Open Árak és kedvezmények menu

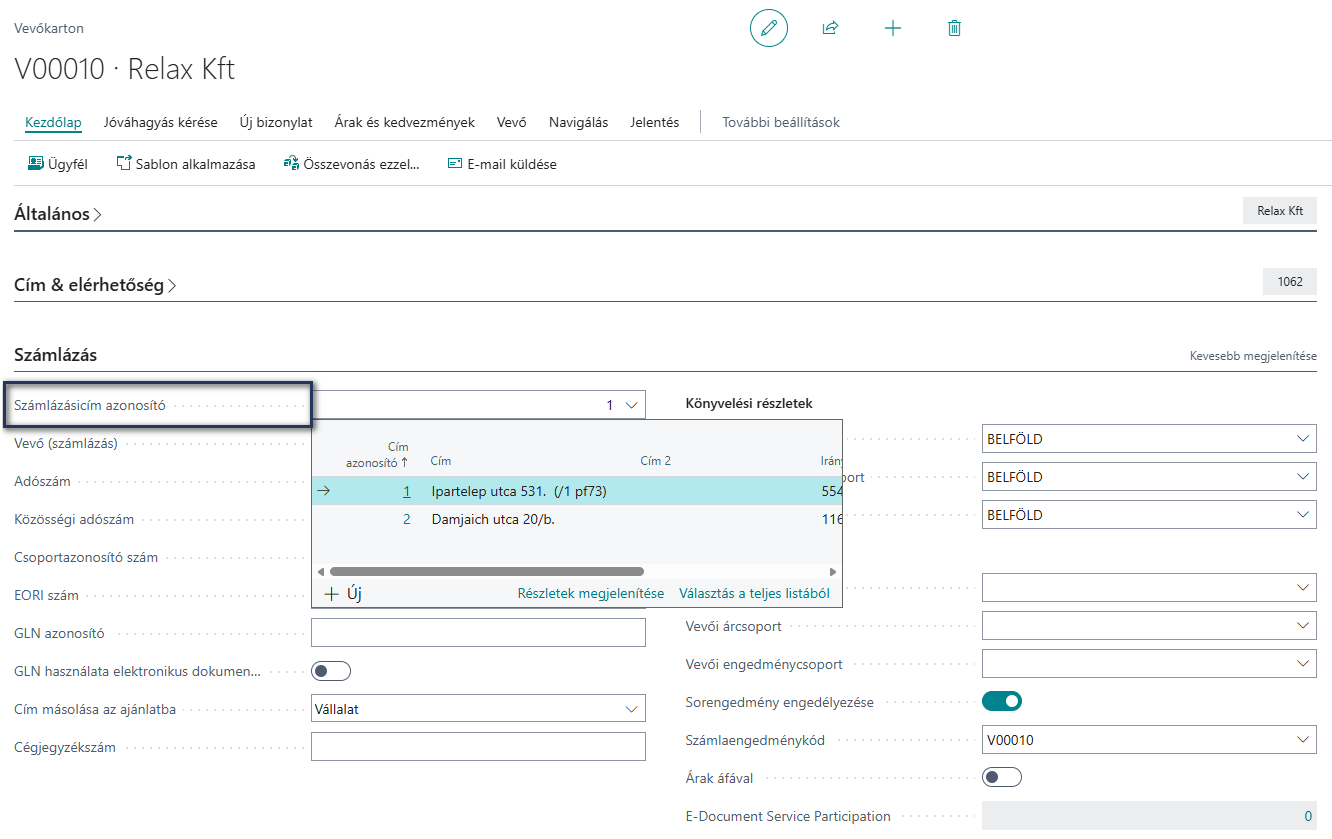(405, 122)
